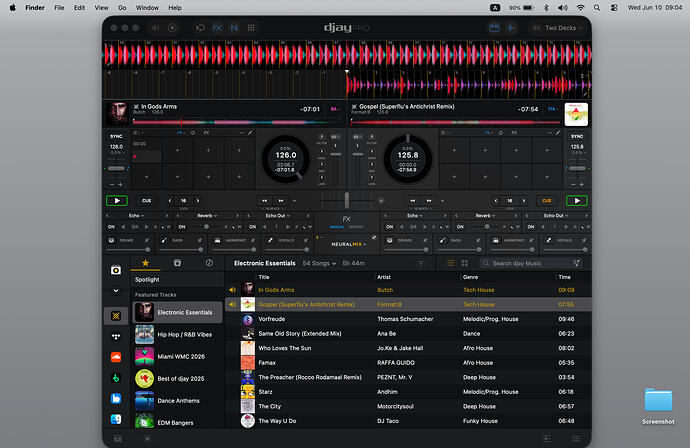Toggle right deck Echo Out effect ON
The height and width of the screenshot is (448, 690).
coord(531,227)
